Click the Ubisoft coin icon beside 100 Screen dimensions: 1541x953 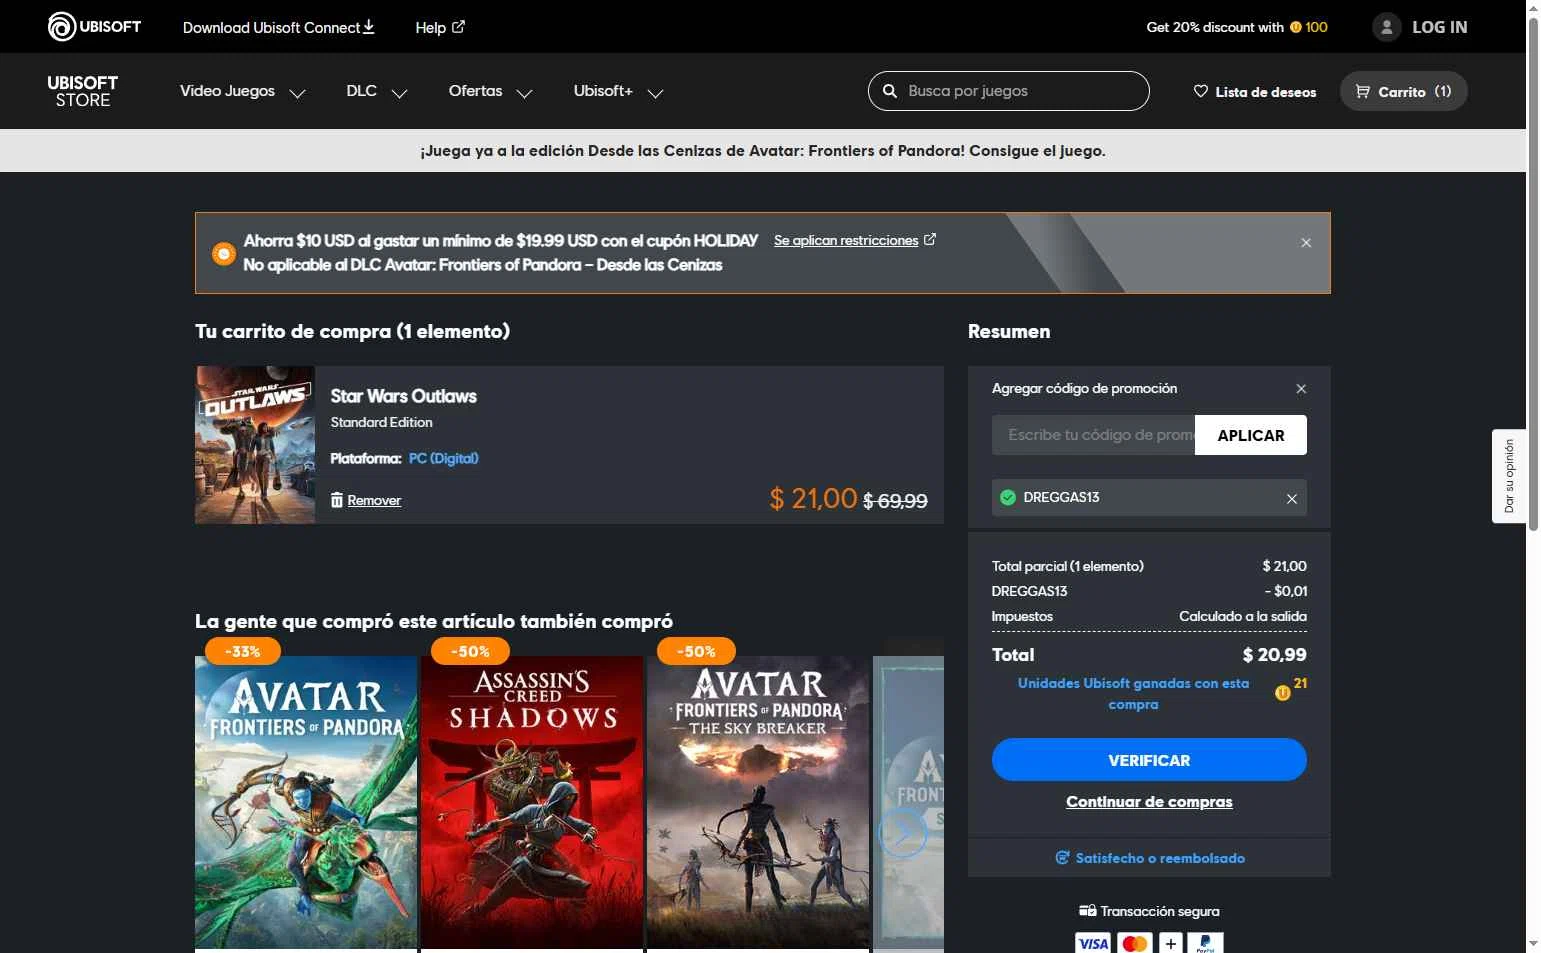coord(1295,27)
